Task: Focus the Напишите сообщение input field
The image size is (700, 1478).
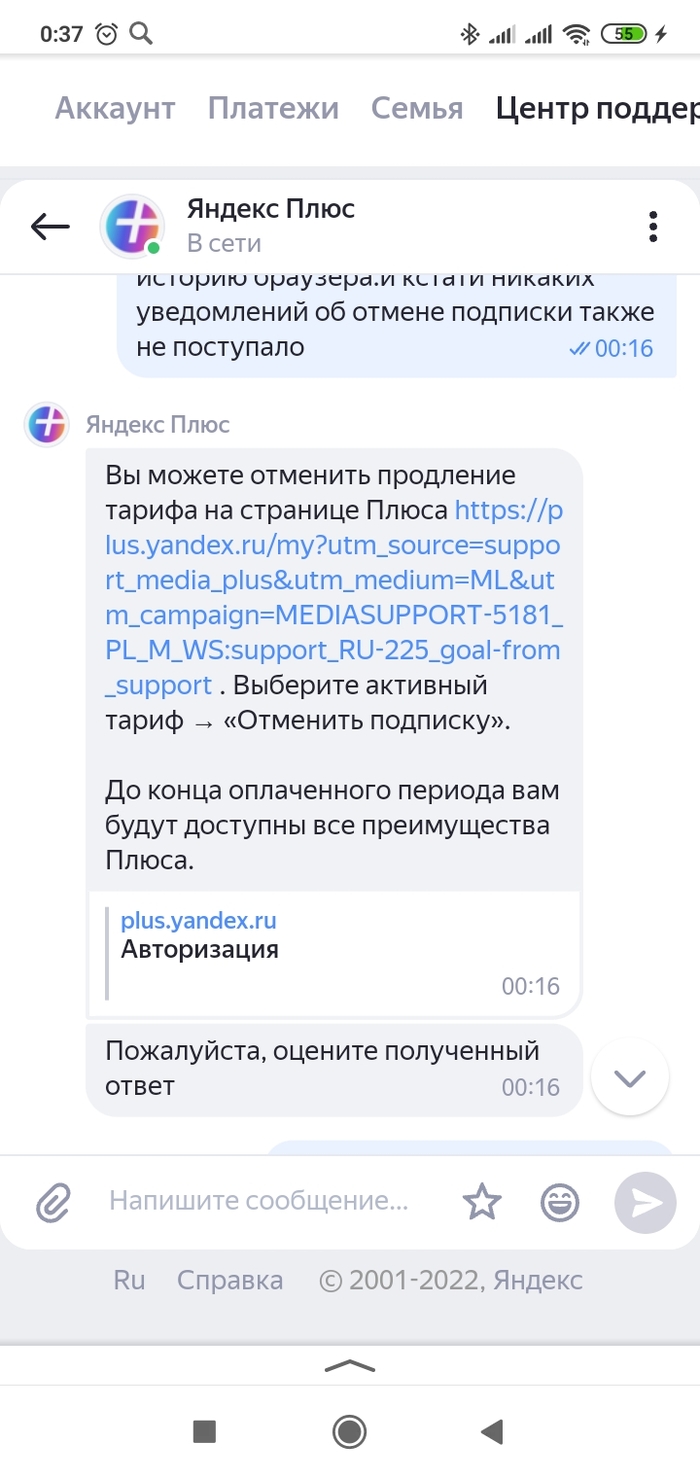Action: click(x=258, y=1201)
